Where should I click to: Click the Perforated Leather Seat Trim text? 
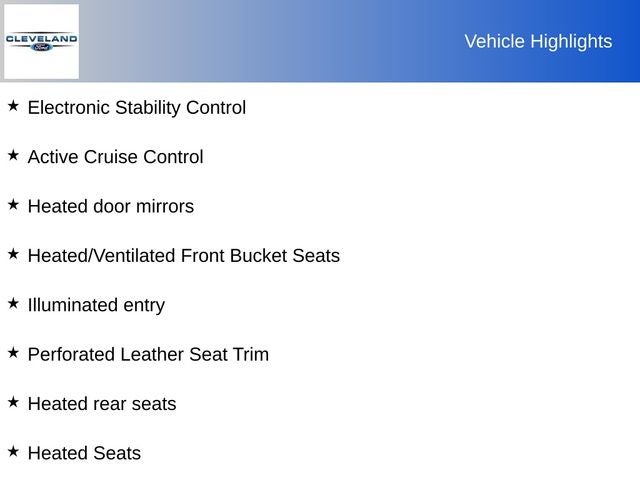[x=148, y=354]
